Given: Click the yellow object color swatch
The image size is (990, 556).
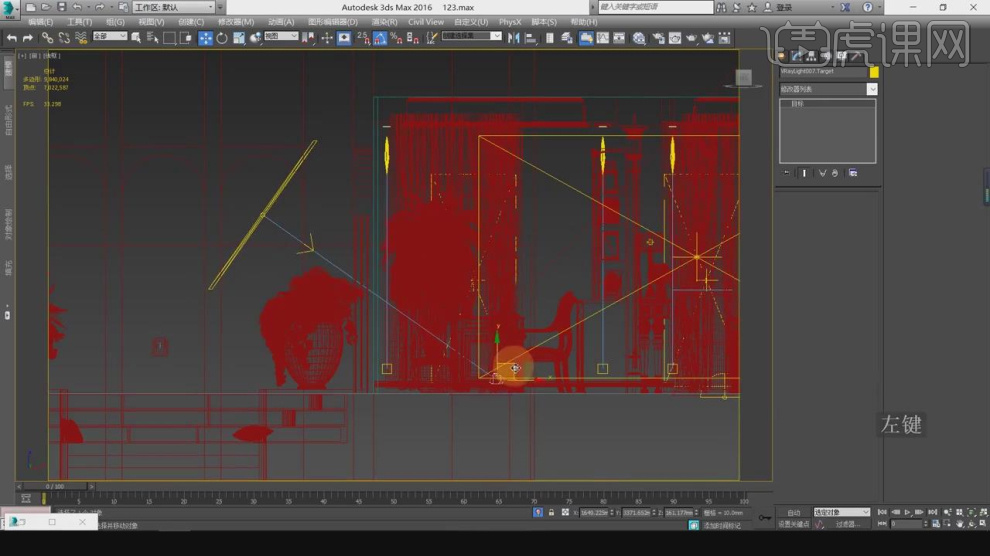Looking at the screenshot, I should (x=874, y=73).
